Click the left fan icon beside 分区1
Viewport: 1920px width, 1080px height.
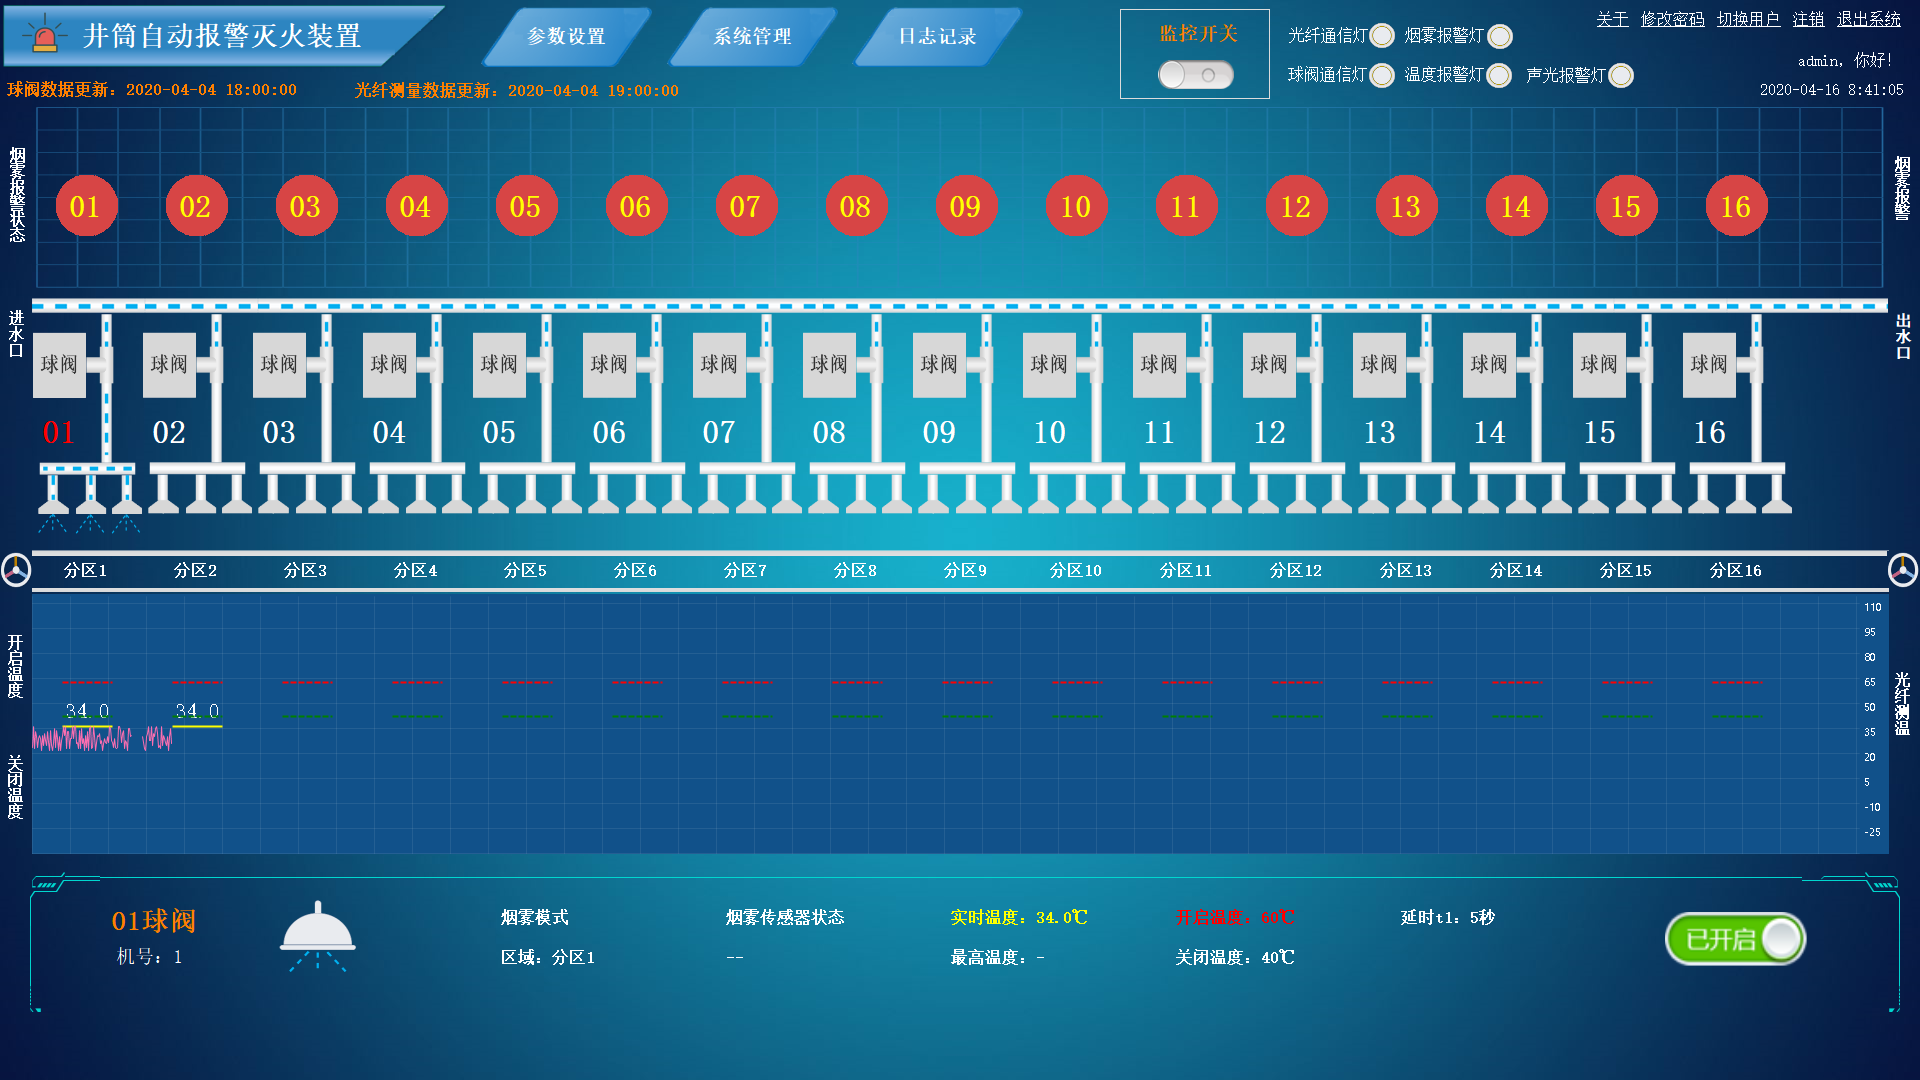click(x=16, y=570)
